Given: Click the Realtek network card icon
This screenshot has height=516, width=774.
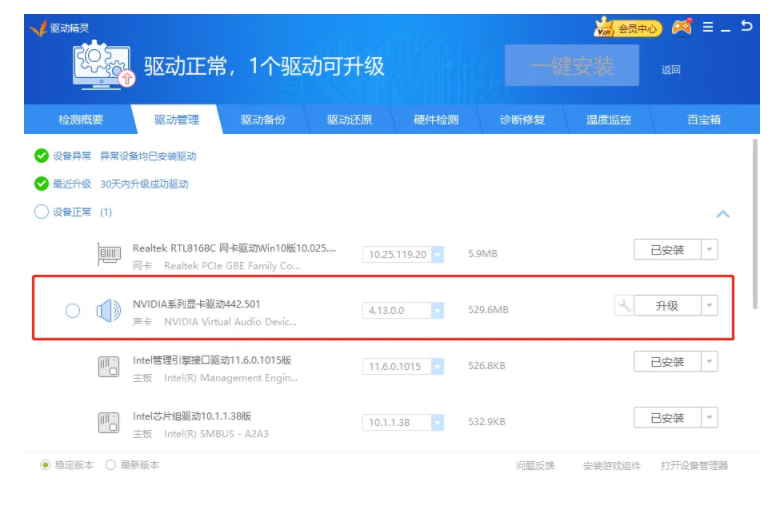Looking at the screenshot, I should tap(109, 254).
